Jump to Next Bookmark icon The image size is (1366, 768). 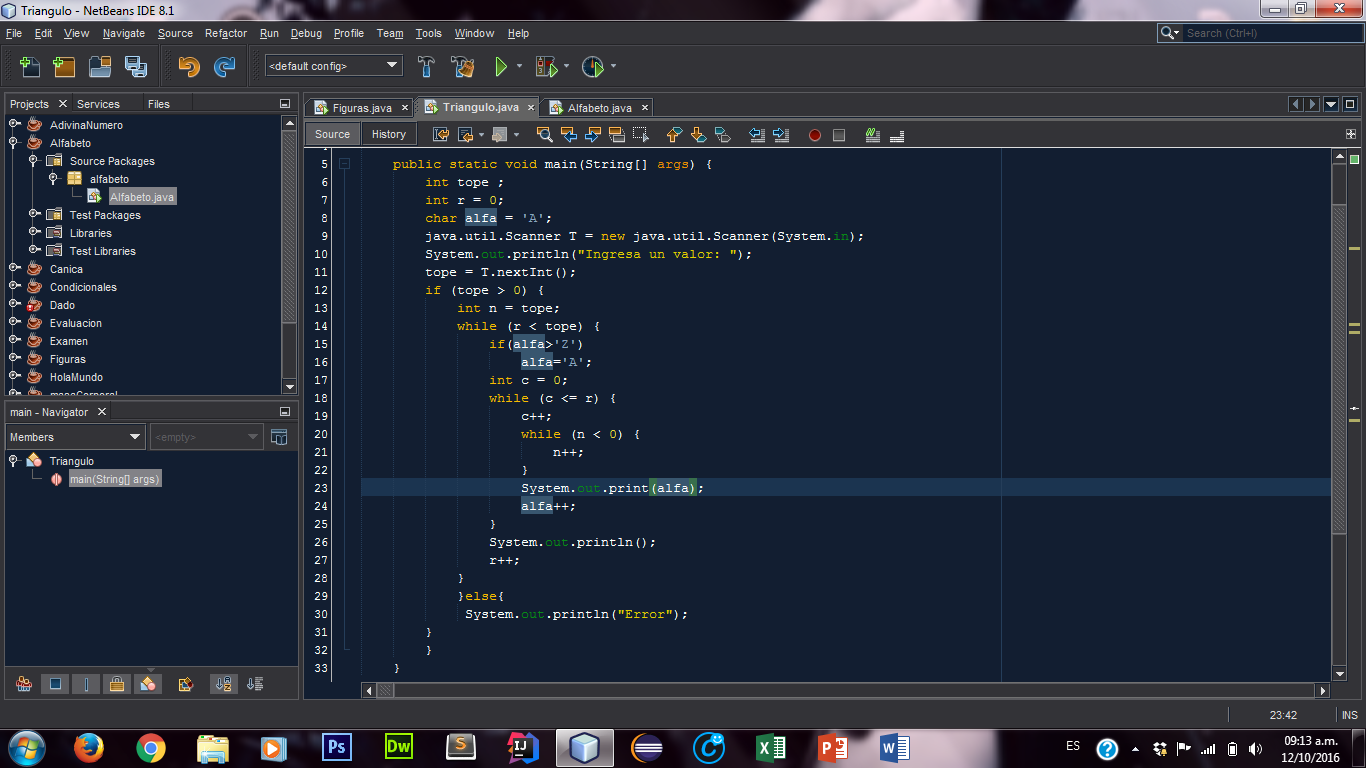[x=698, y=135]
